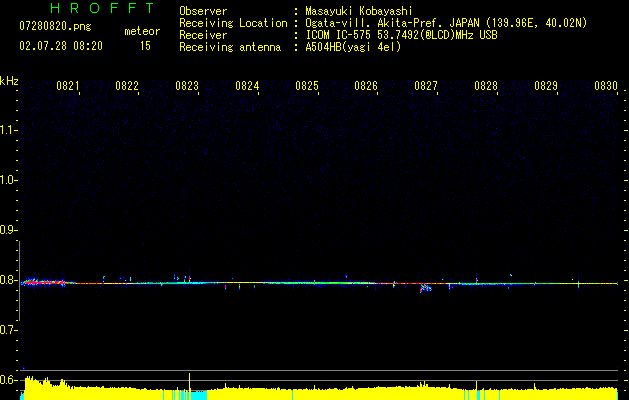Click the 'Receiving antenna' label
Viewport: 629px width, 400px height.
coord(230,47)
